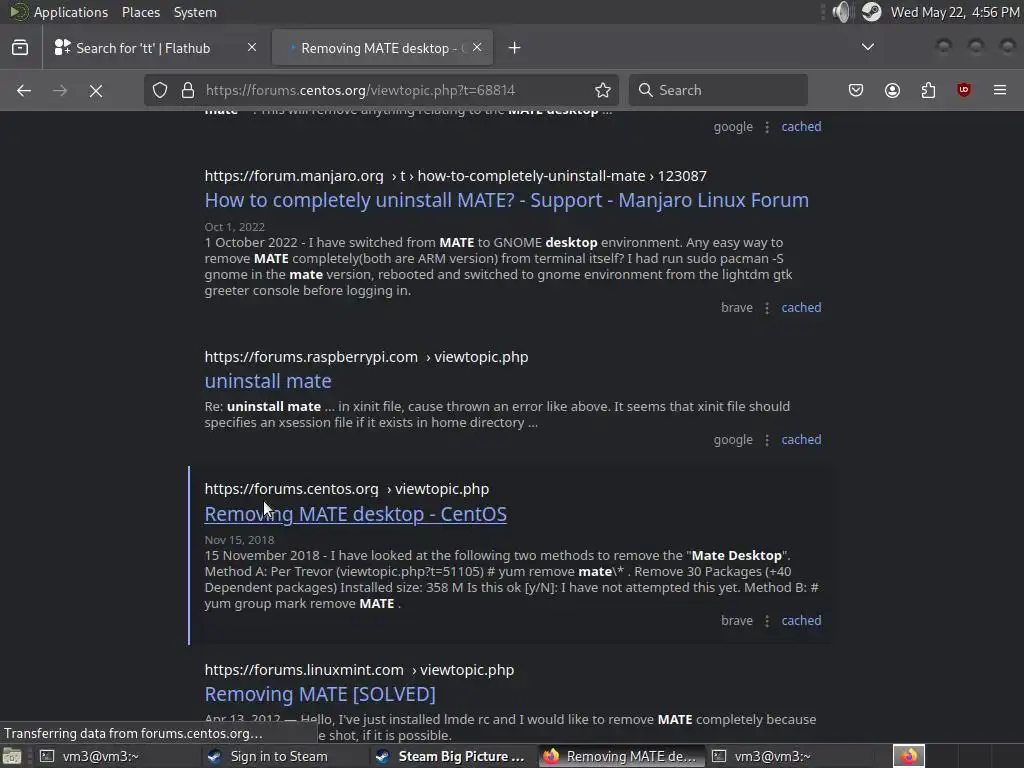Screen dimensions: 1024x768
Task: Open cached version of the Raspberry Pi result
Action: (x=801, y=440)
